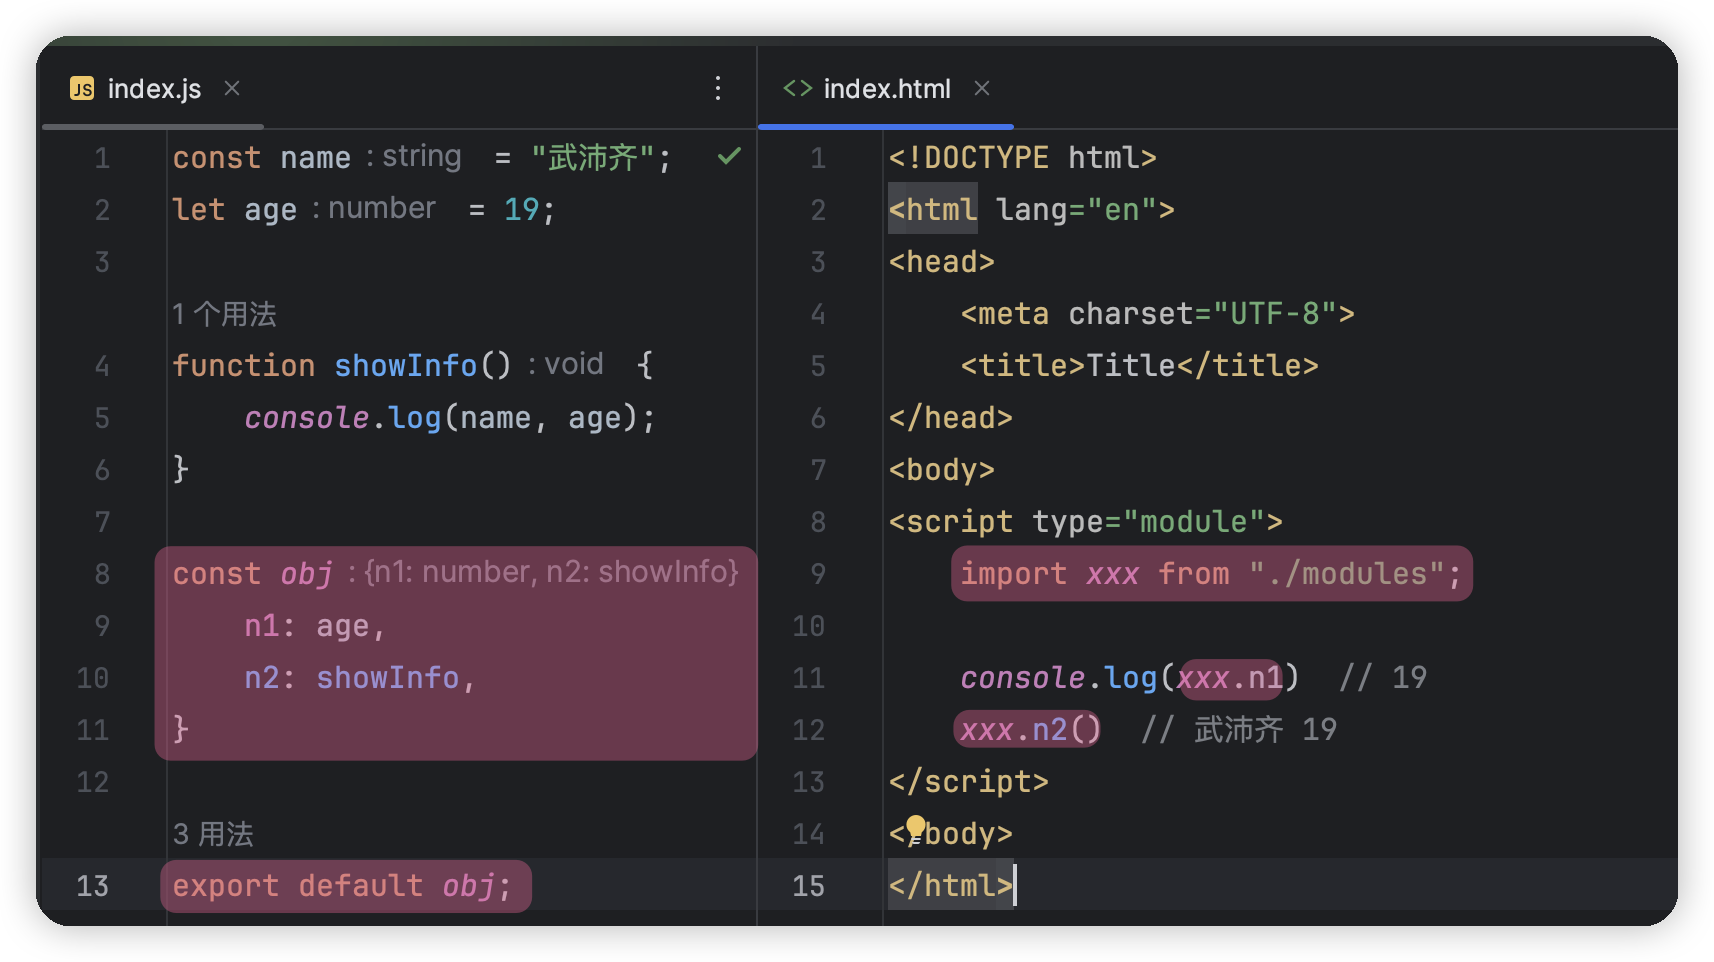The height and width of the screenshot is (962, 1714).
Task: Click line number 9 in index.html gutter
Action: (817, 574)
